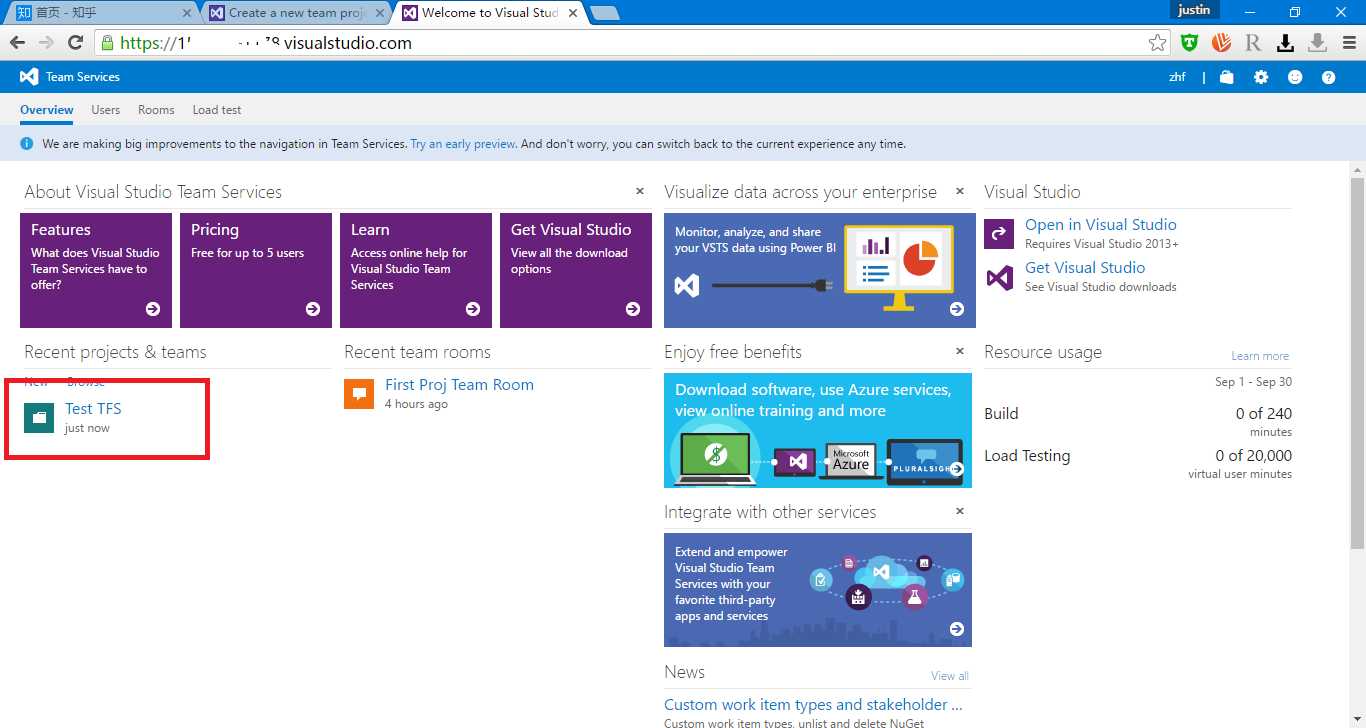Click the Get Visual Studio logo icon

point(999,277)
